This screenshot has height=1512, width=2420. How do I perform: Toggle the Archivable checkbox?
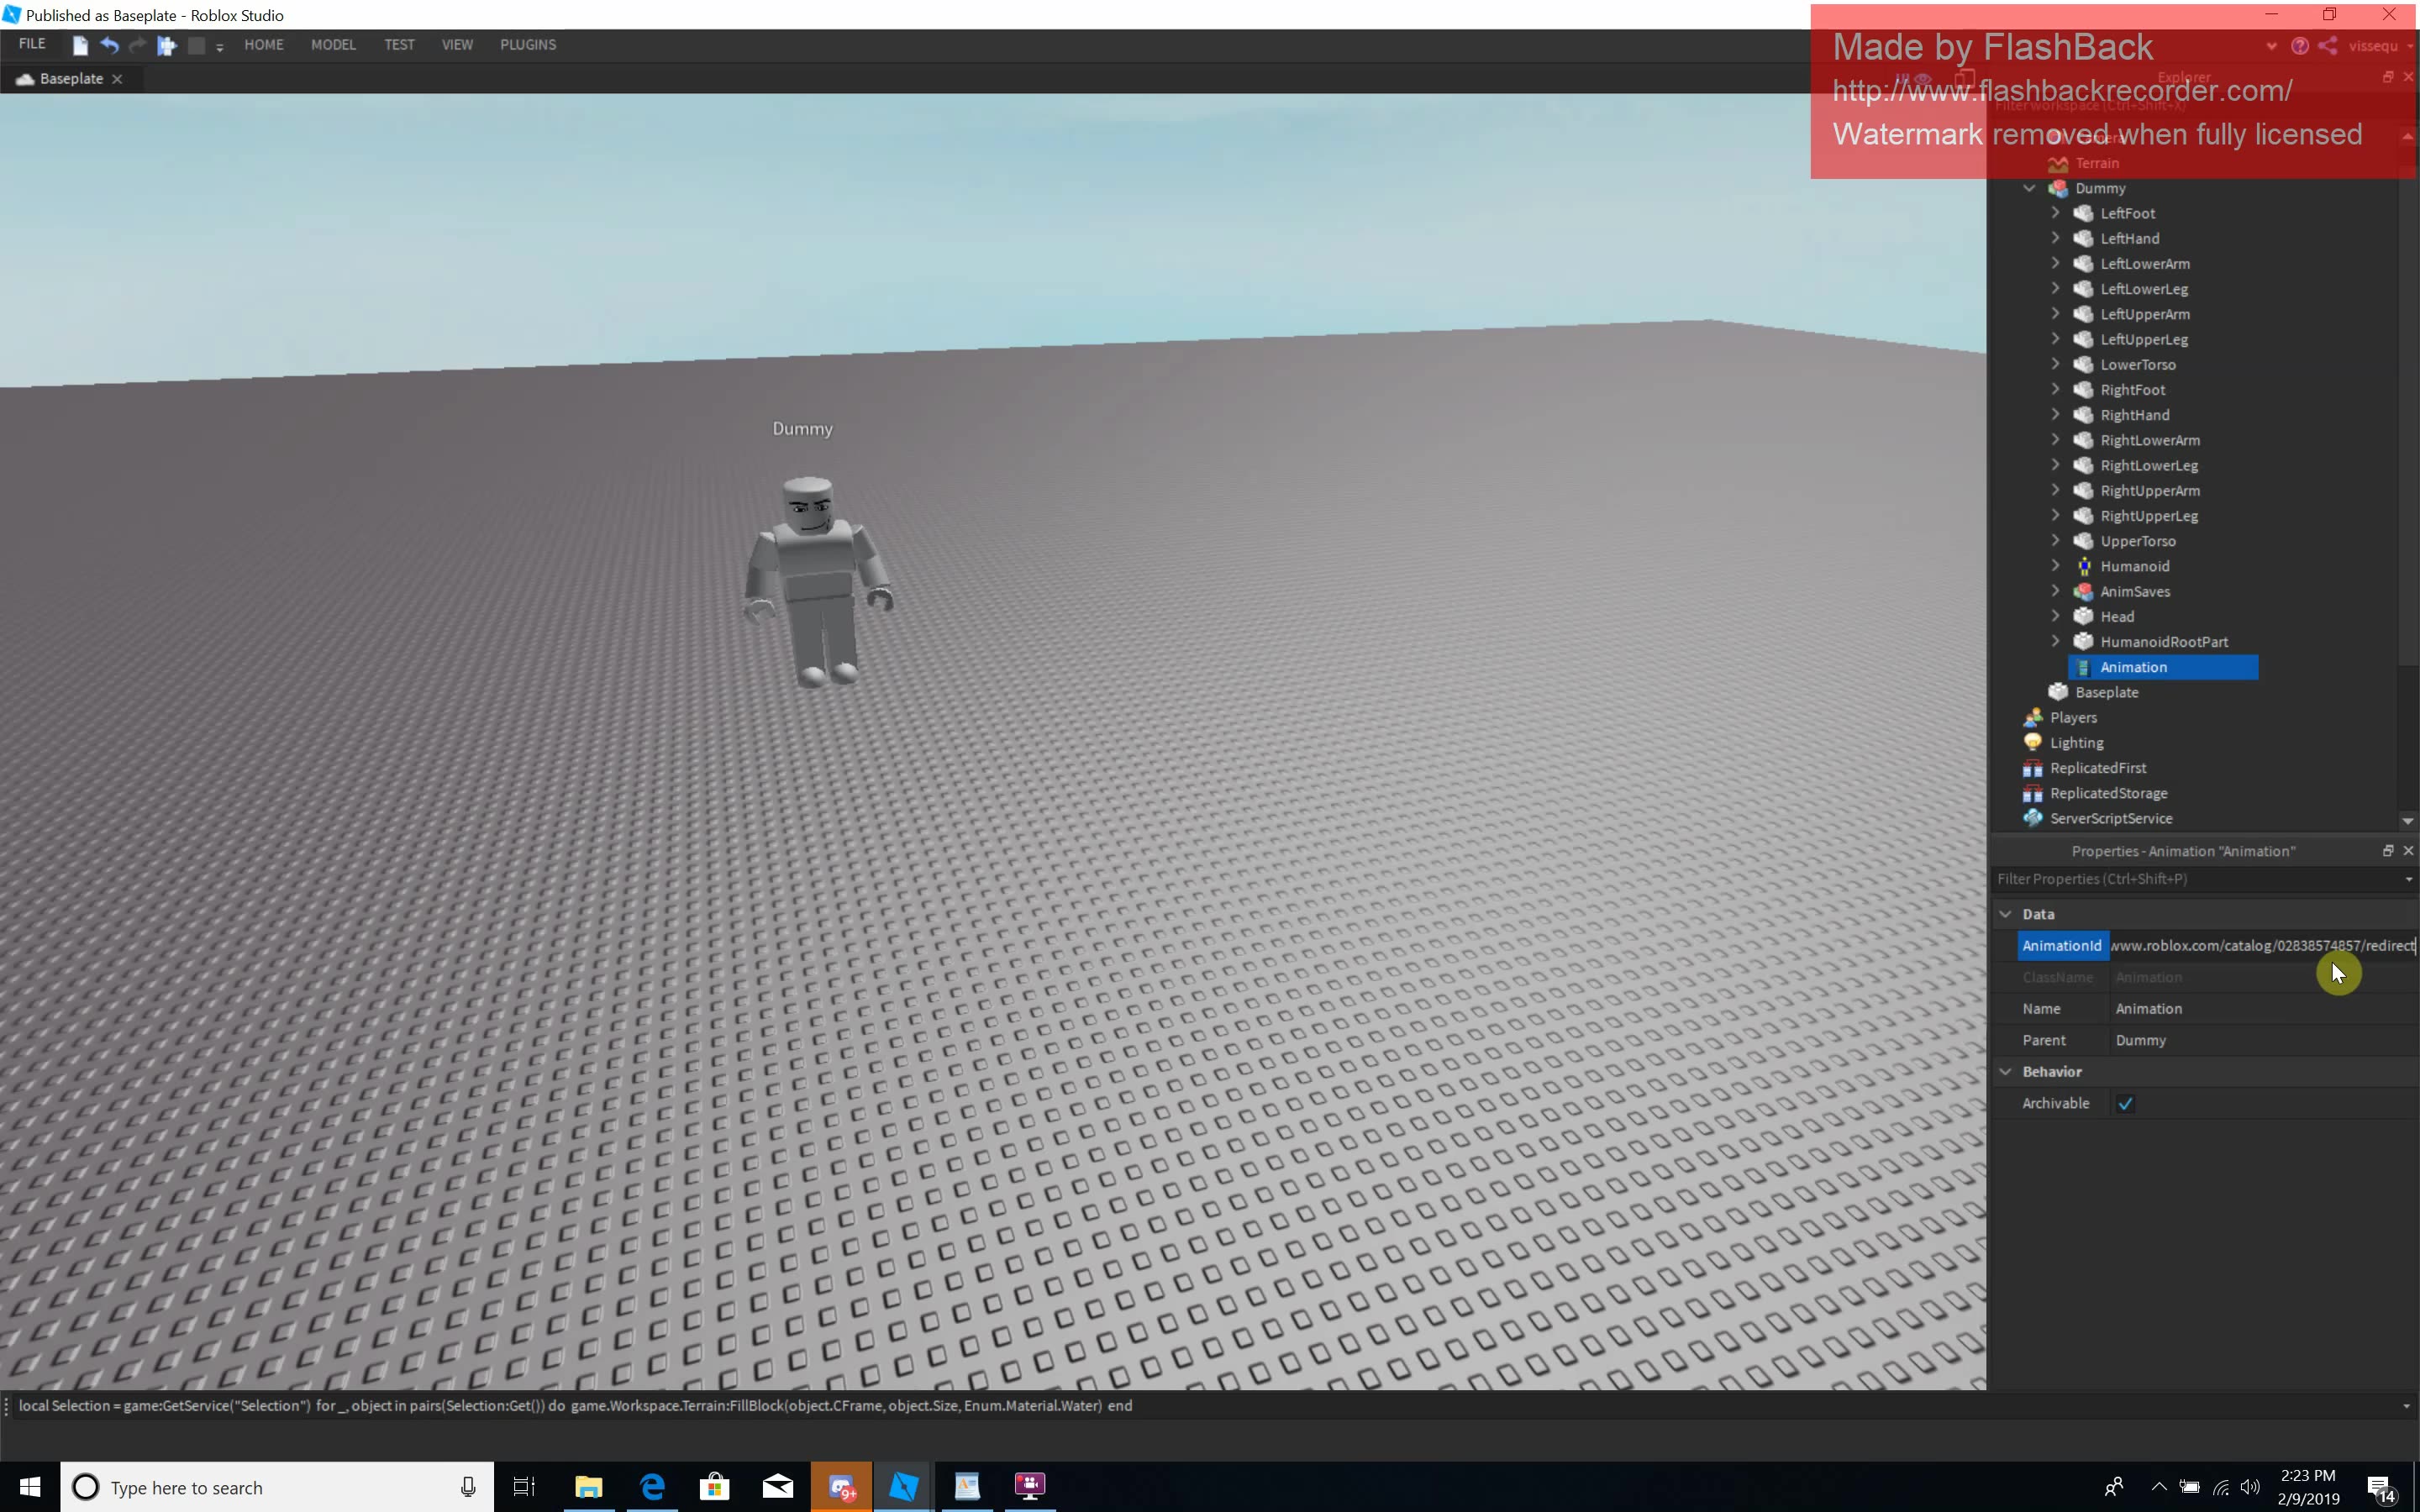(2127, 1102)
